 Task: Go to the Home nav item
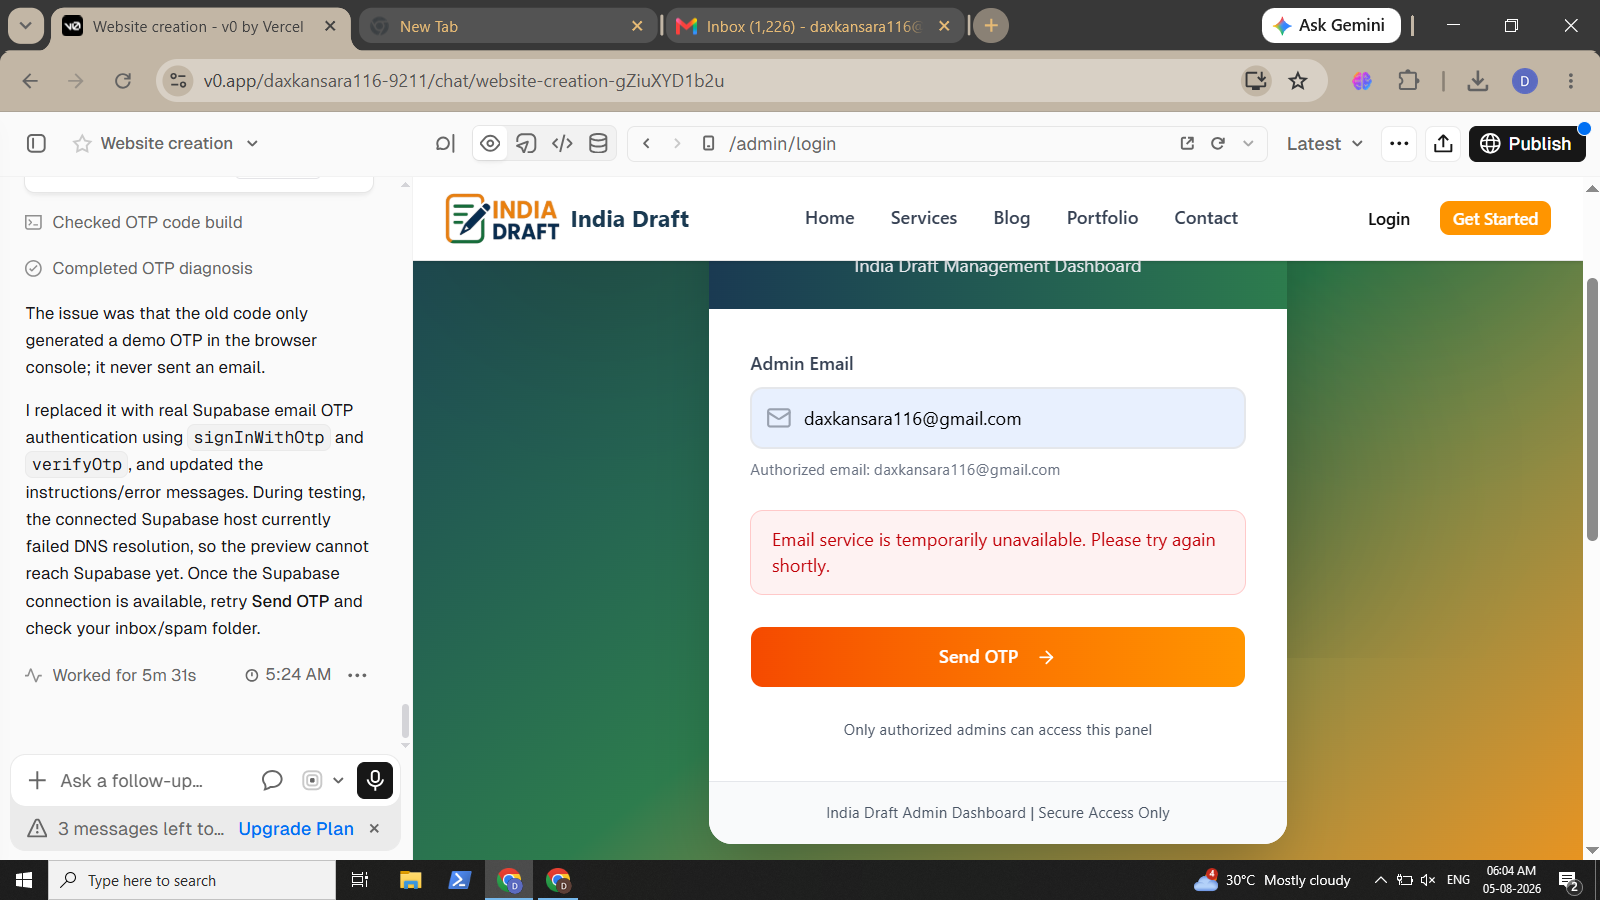point(830,218)
